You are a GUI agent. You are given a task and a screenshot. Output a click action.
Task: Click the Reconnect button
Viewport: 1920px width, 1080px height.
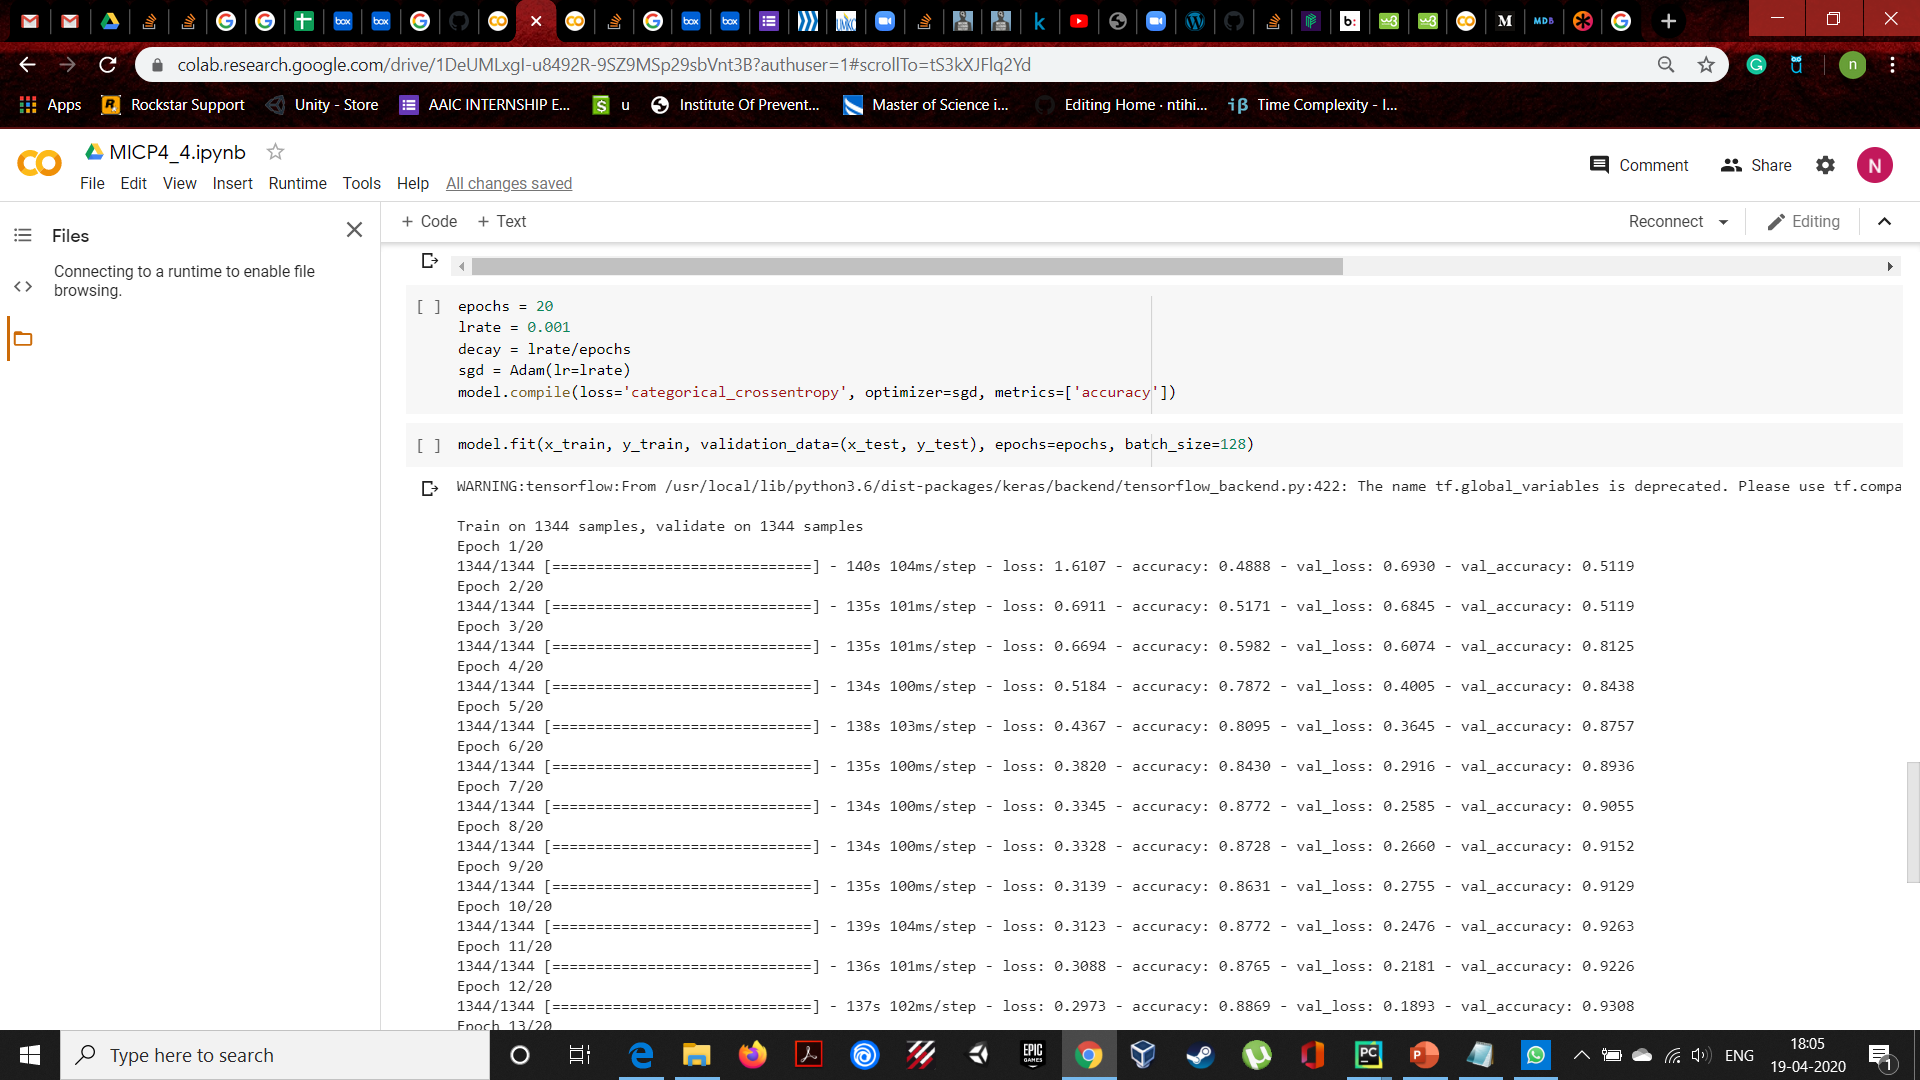pos(1665,222)
